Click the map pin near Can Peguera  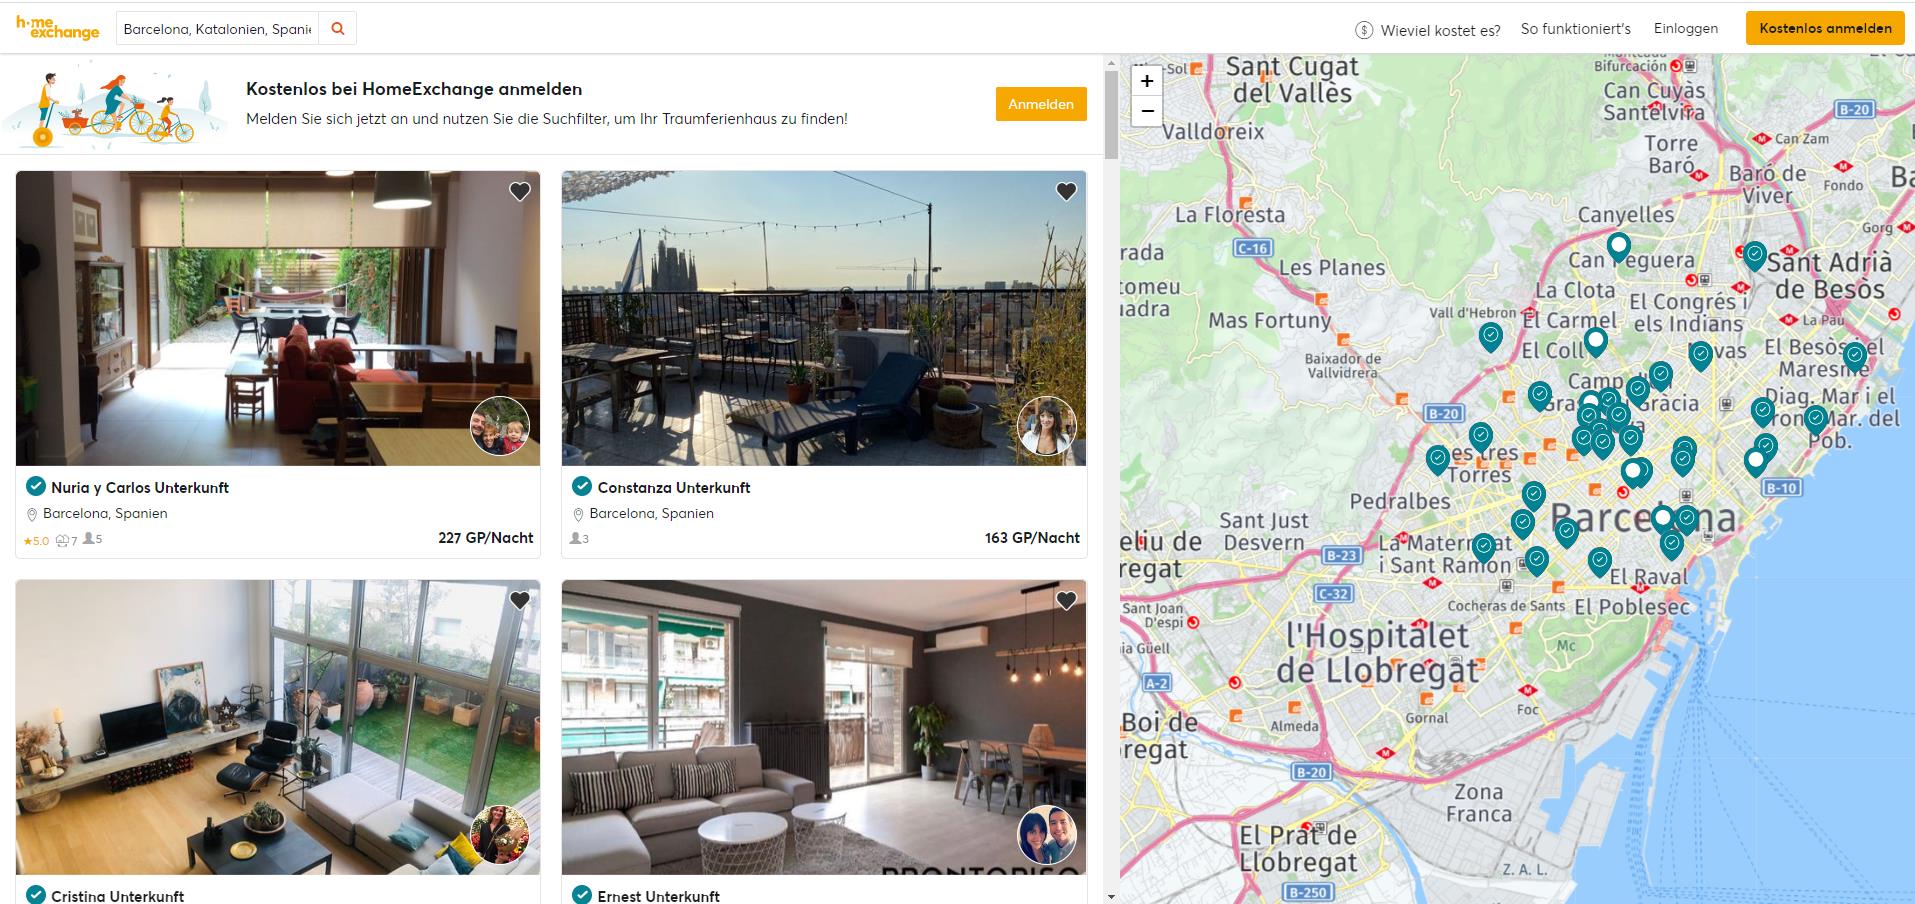click(1618, 246)
